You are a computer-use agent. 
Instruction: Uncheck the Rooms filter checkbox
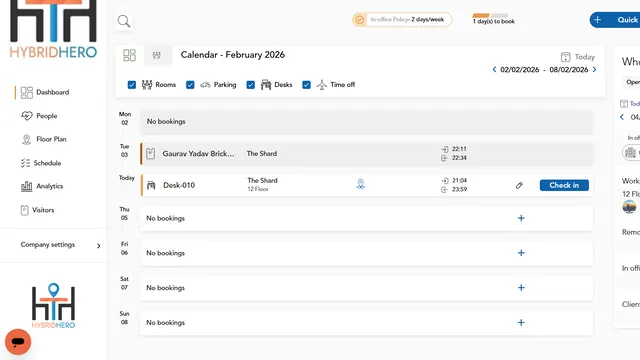tap(131, 84)
